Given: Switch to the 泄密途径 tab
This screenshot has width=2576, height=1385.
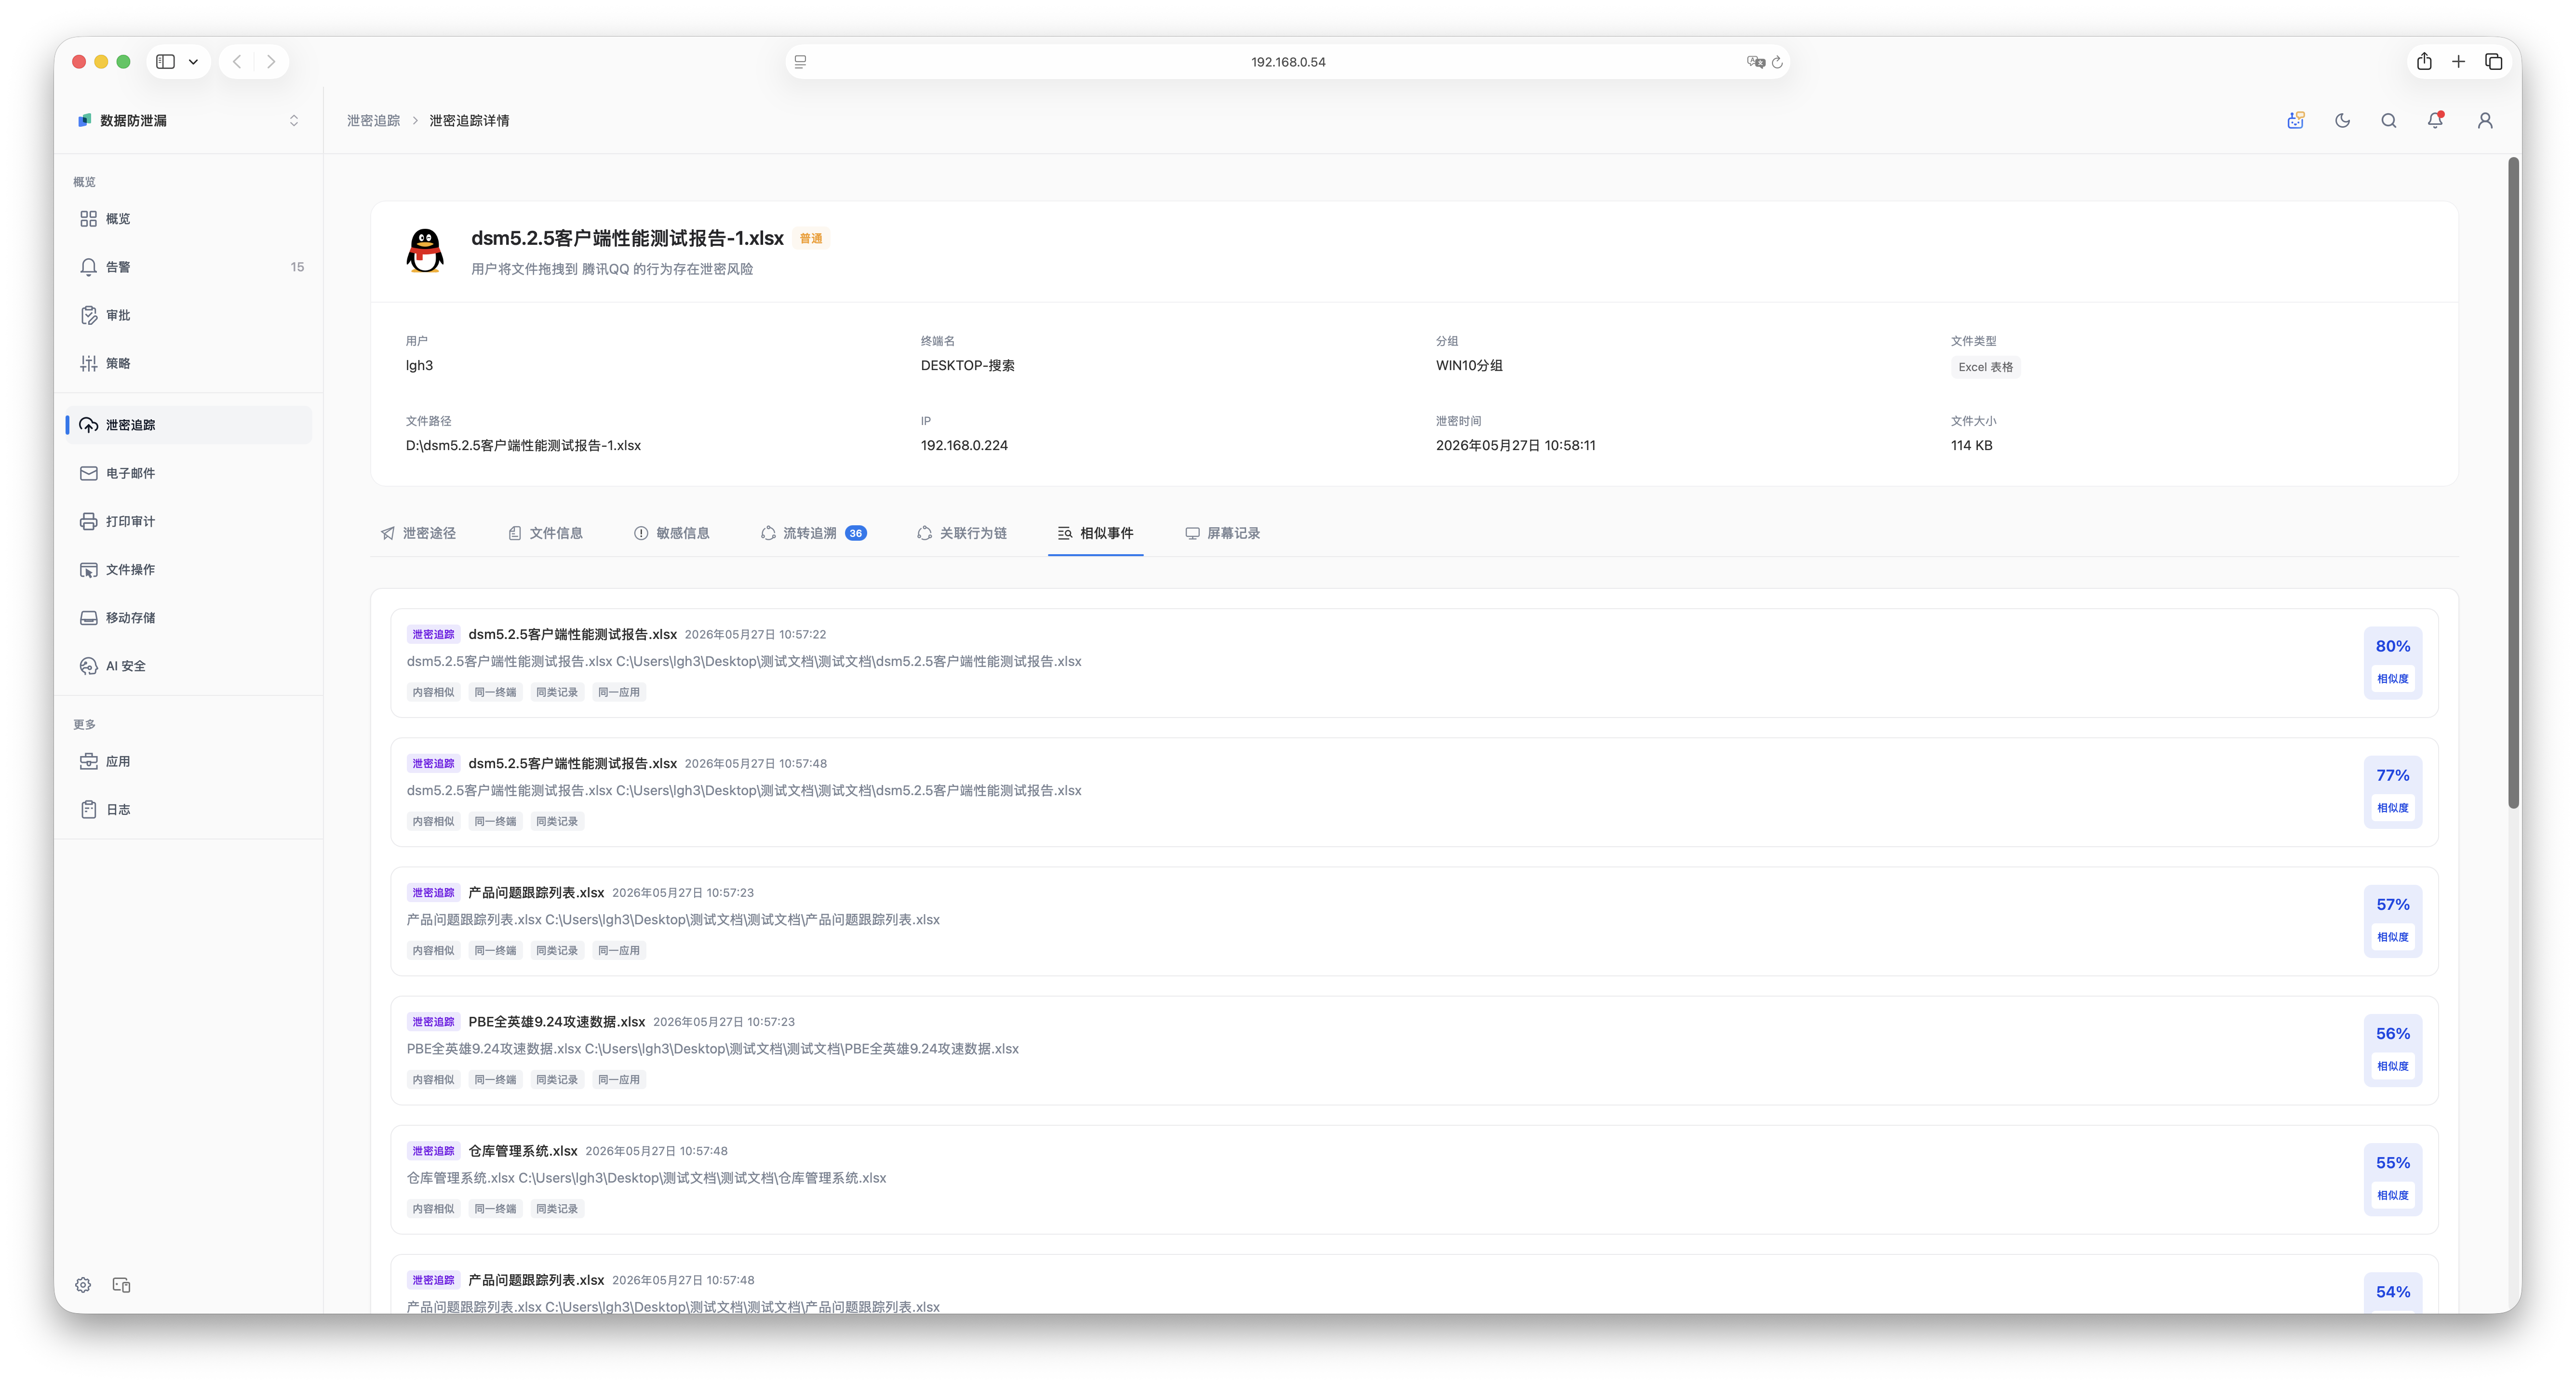Looking at the screenshot, I should [x=418, y=533].
